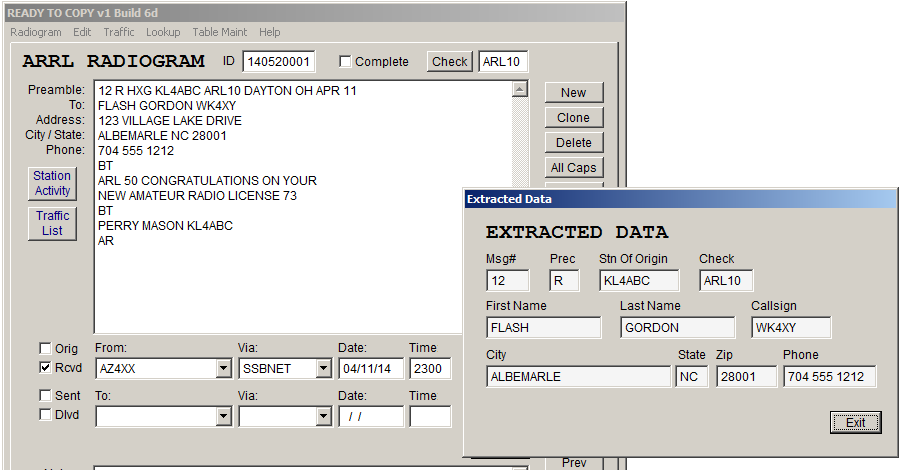Click the First Name field FLASH

pos(543,328)
